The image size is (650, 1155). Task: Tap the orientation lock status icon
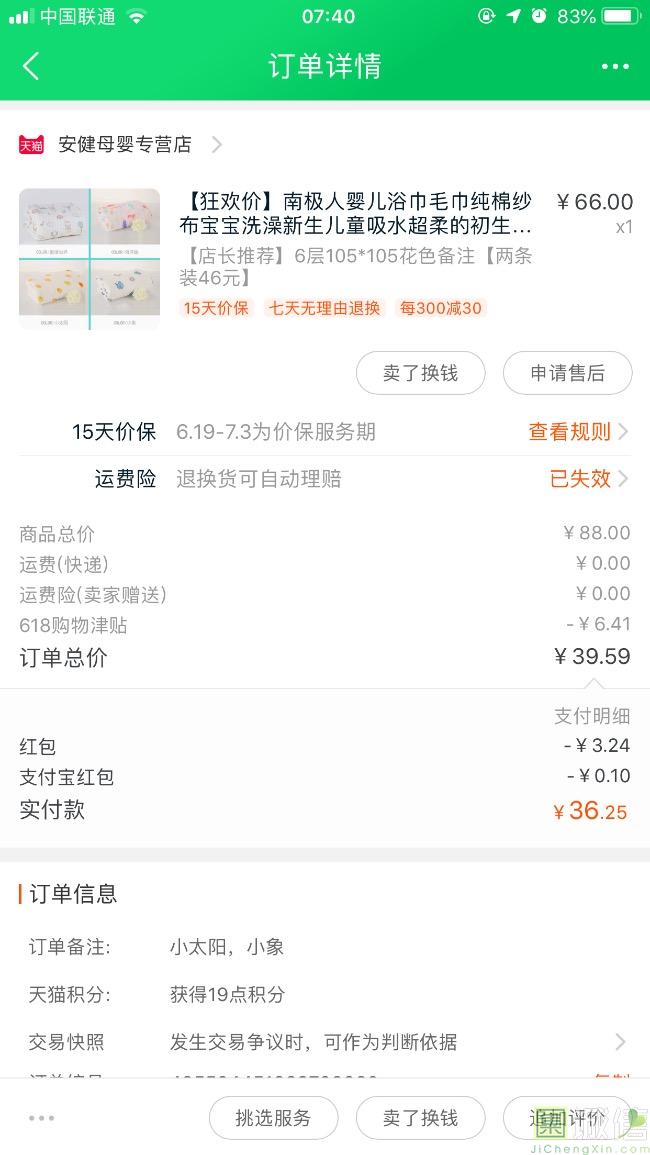click(487, 16)
